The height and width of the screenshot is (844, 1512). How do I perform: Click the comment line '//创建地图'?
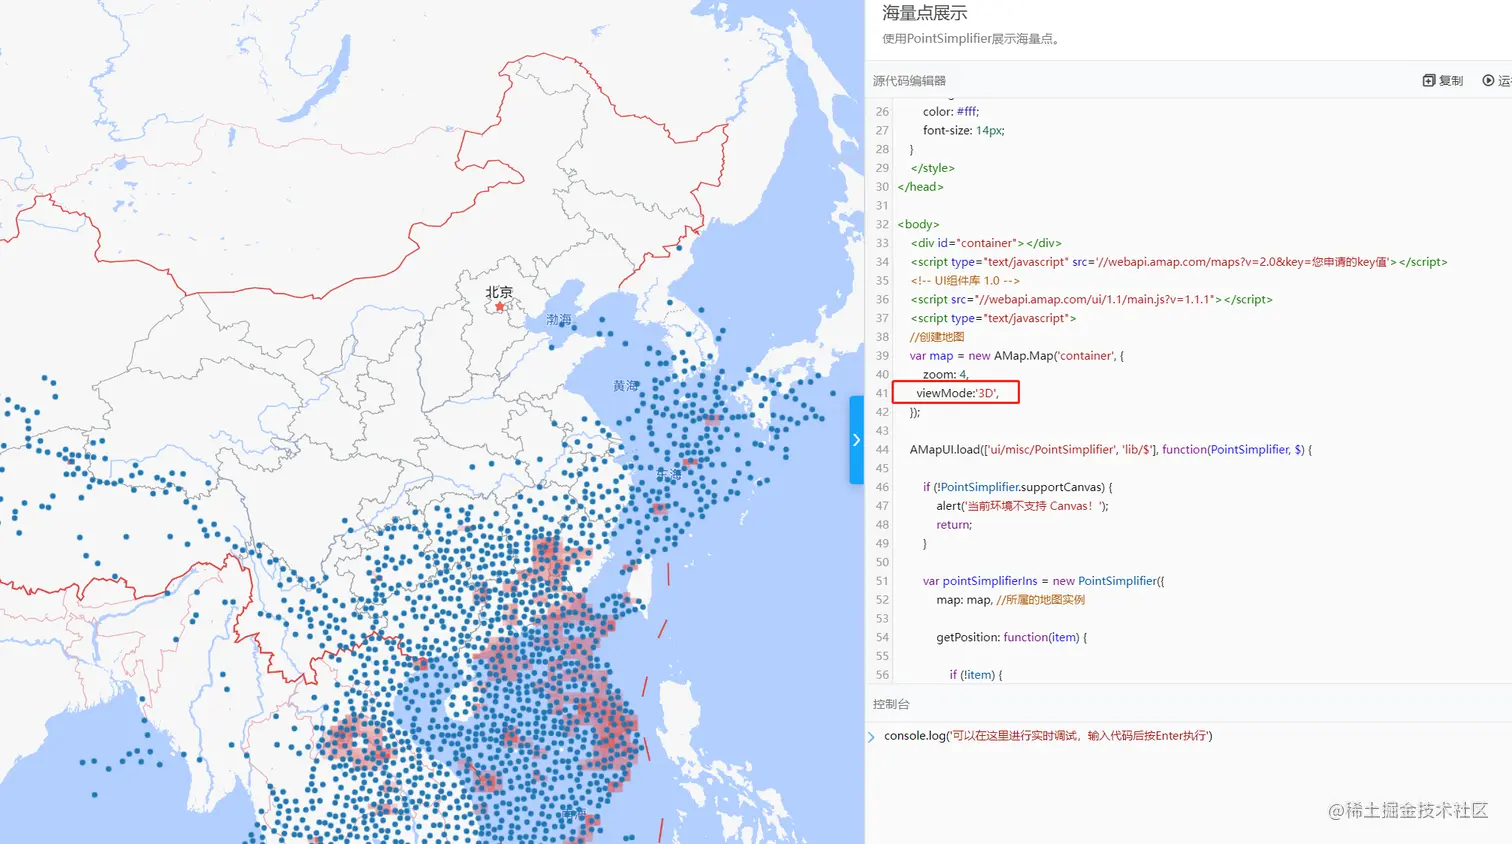(937, 337)
